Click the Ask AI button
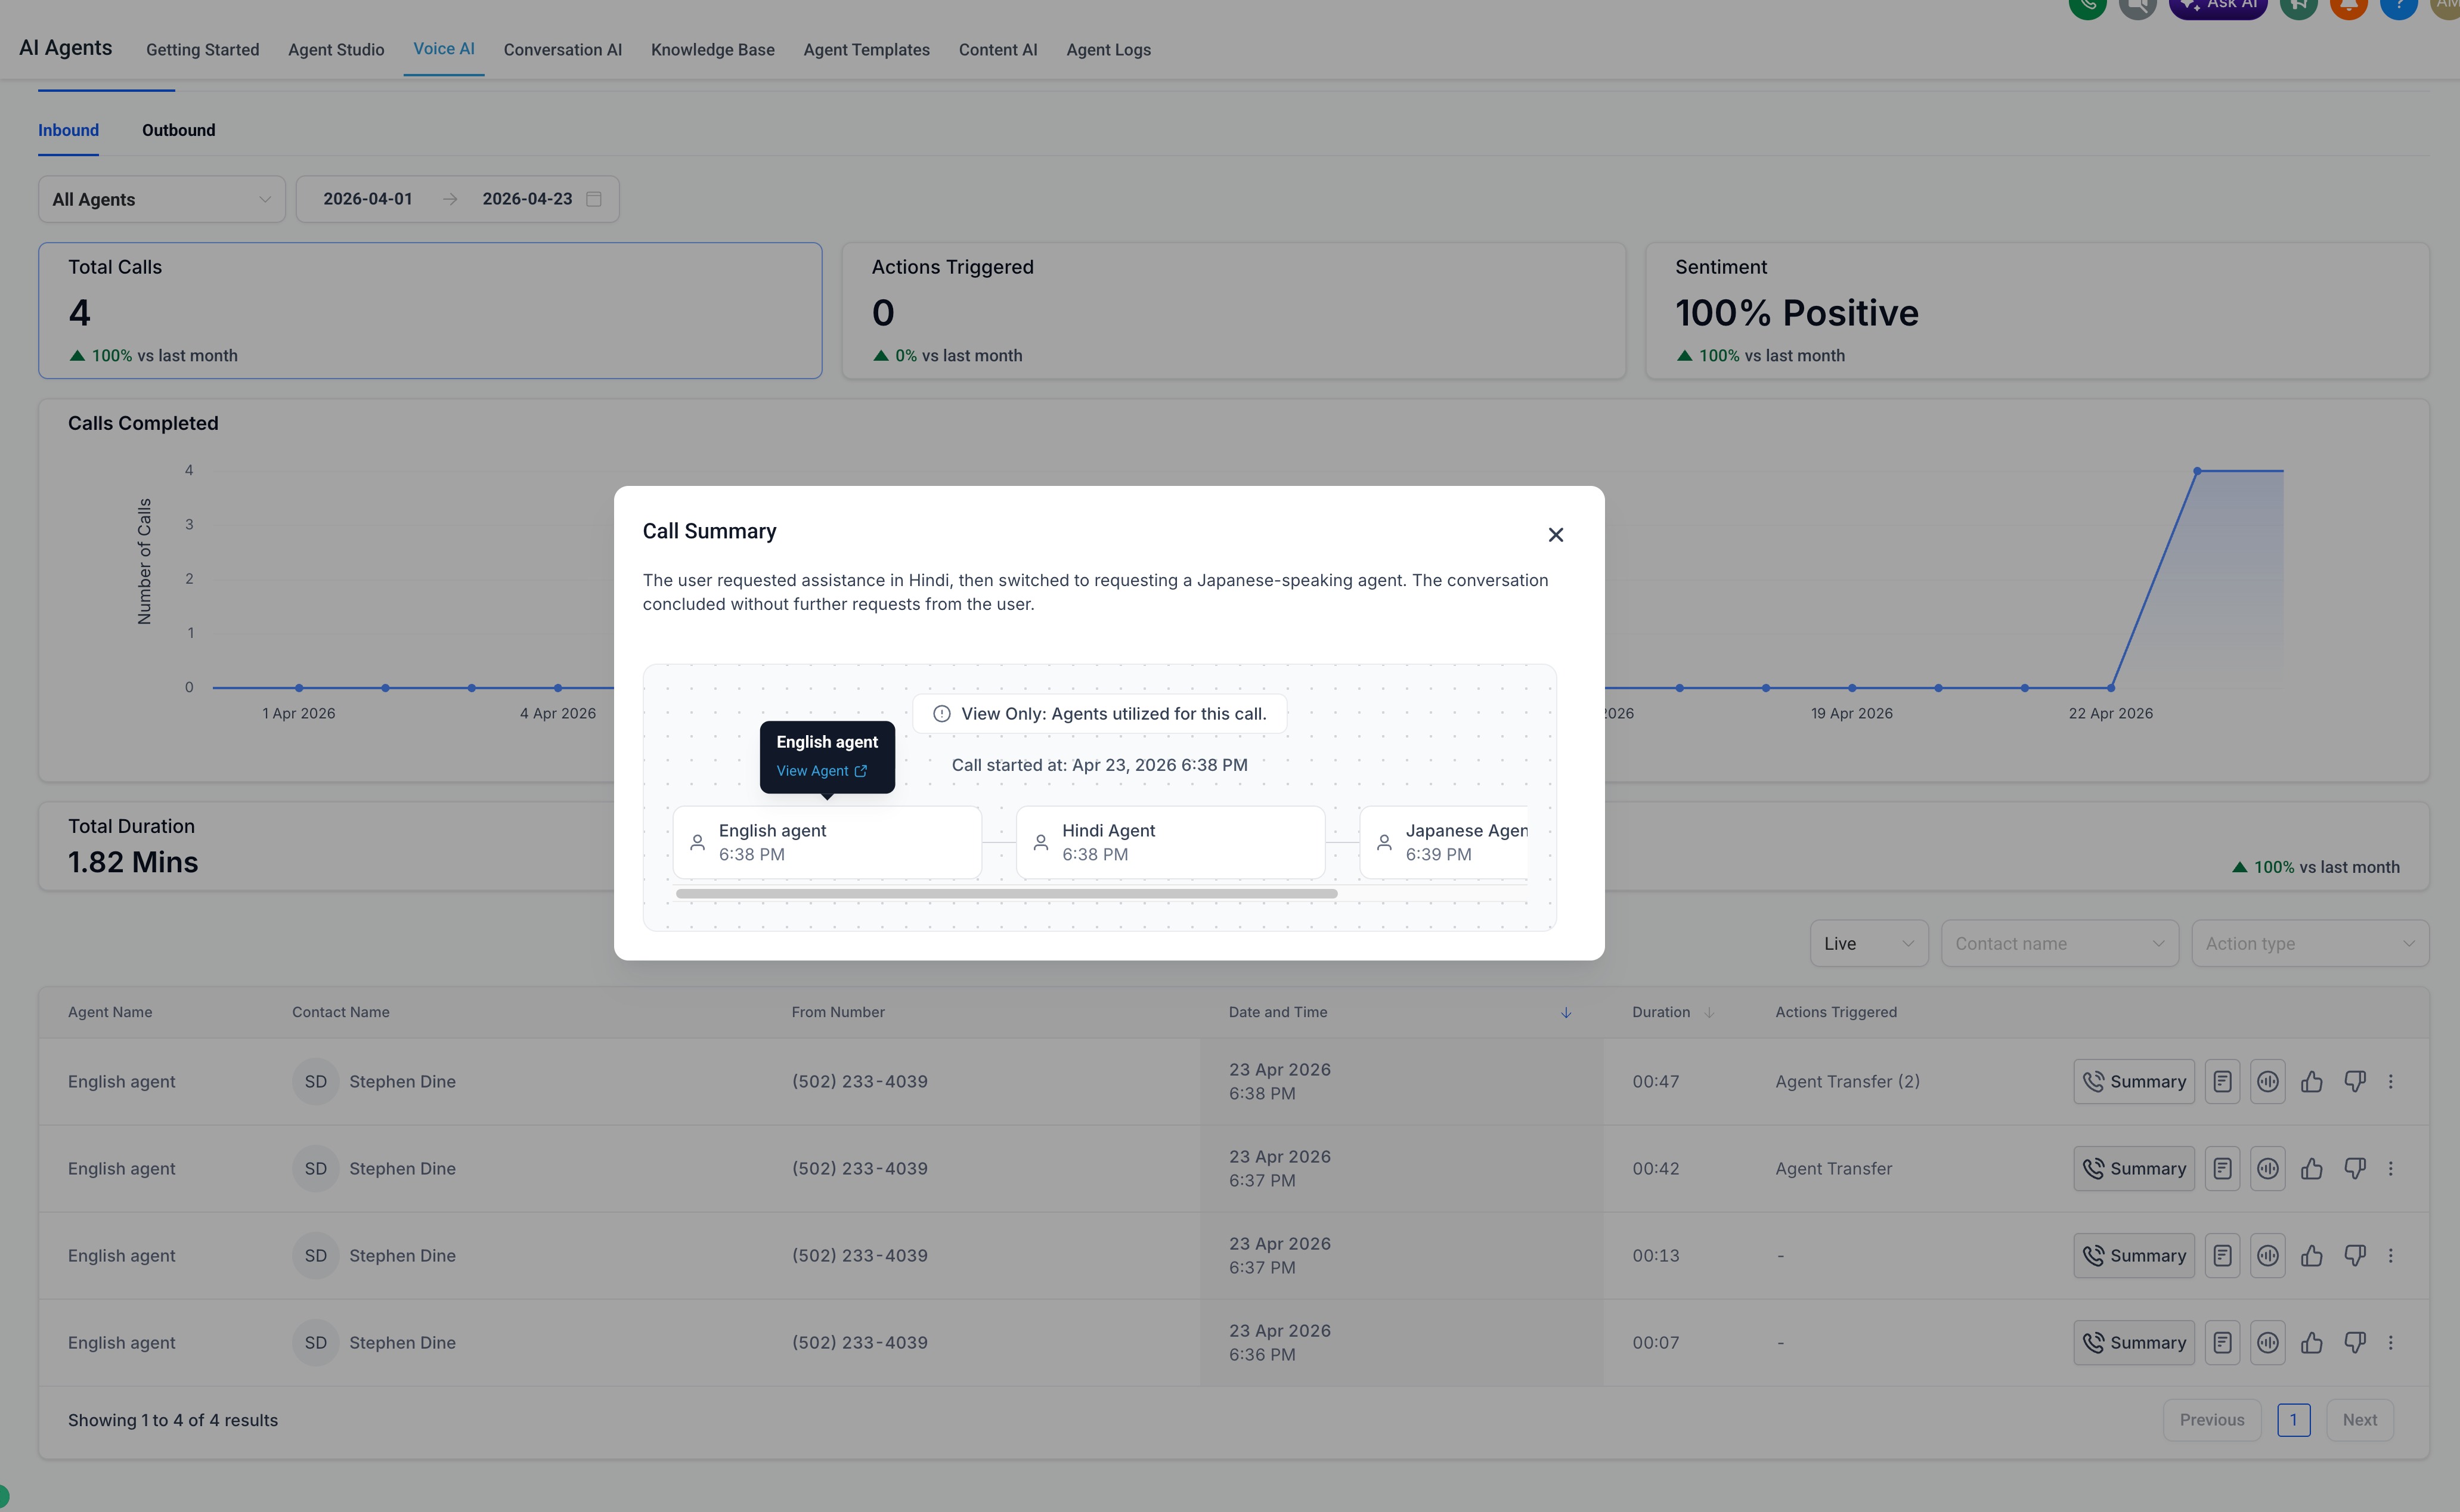 pyautogui.click(x=2218, y=5)
